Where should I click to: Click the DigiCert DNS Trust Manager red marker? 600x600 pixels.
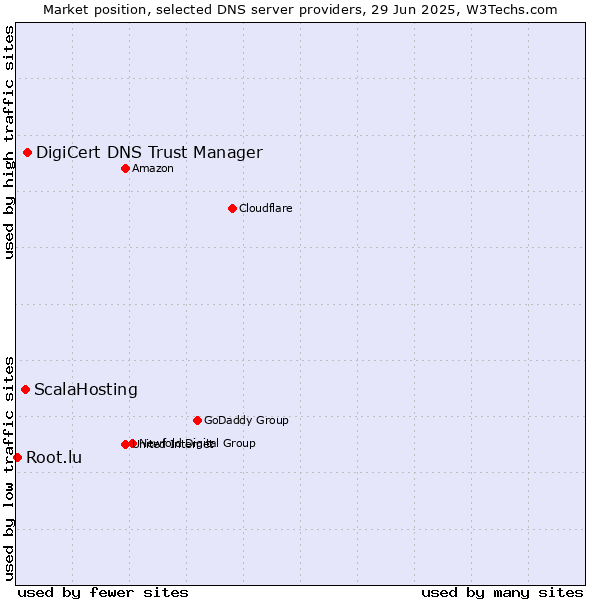coord(28,153)
